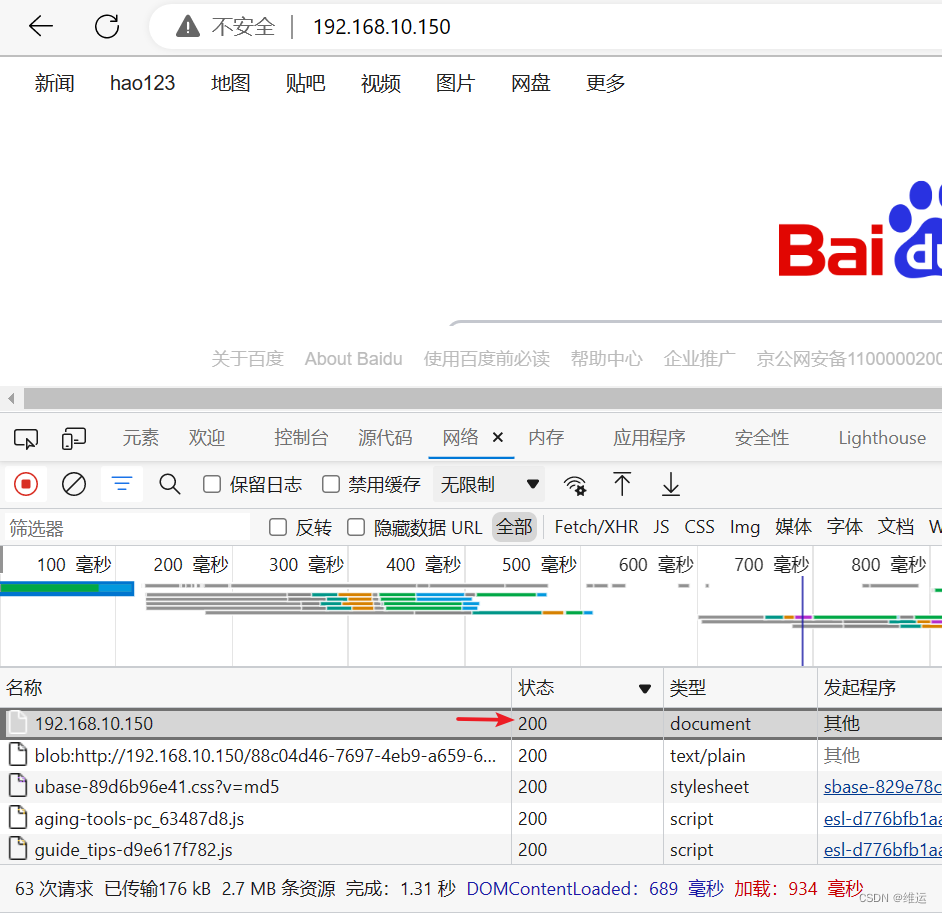Screen dimensions: 942x913
Task: Switch to the 元素 tab
Action: (141, 438)
